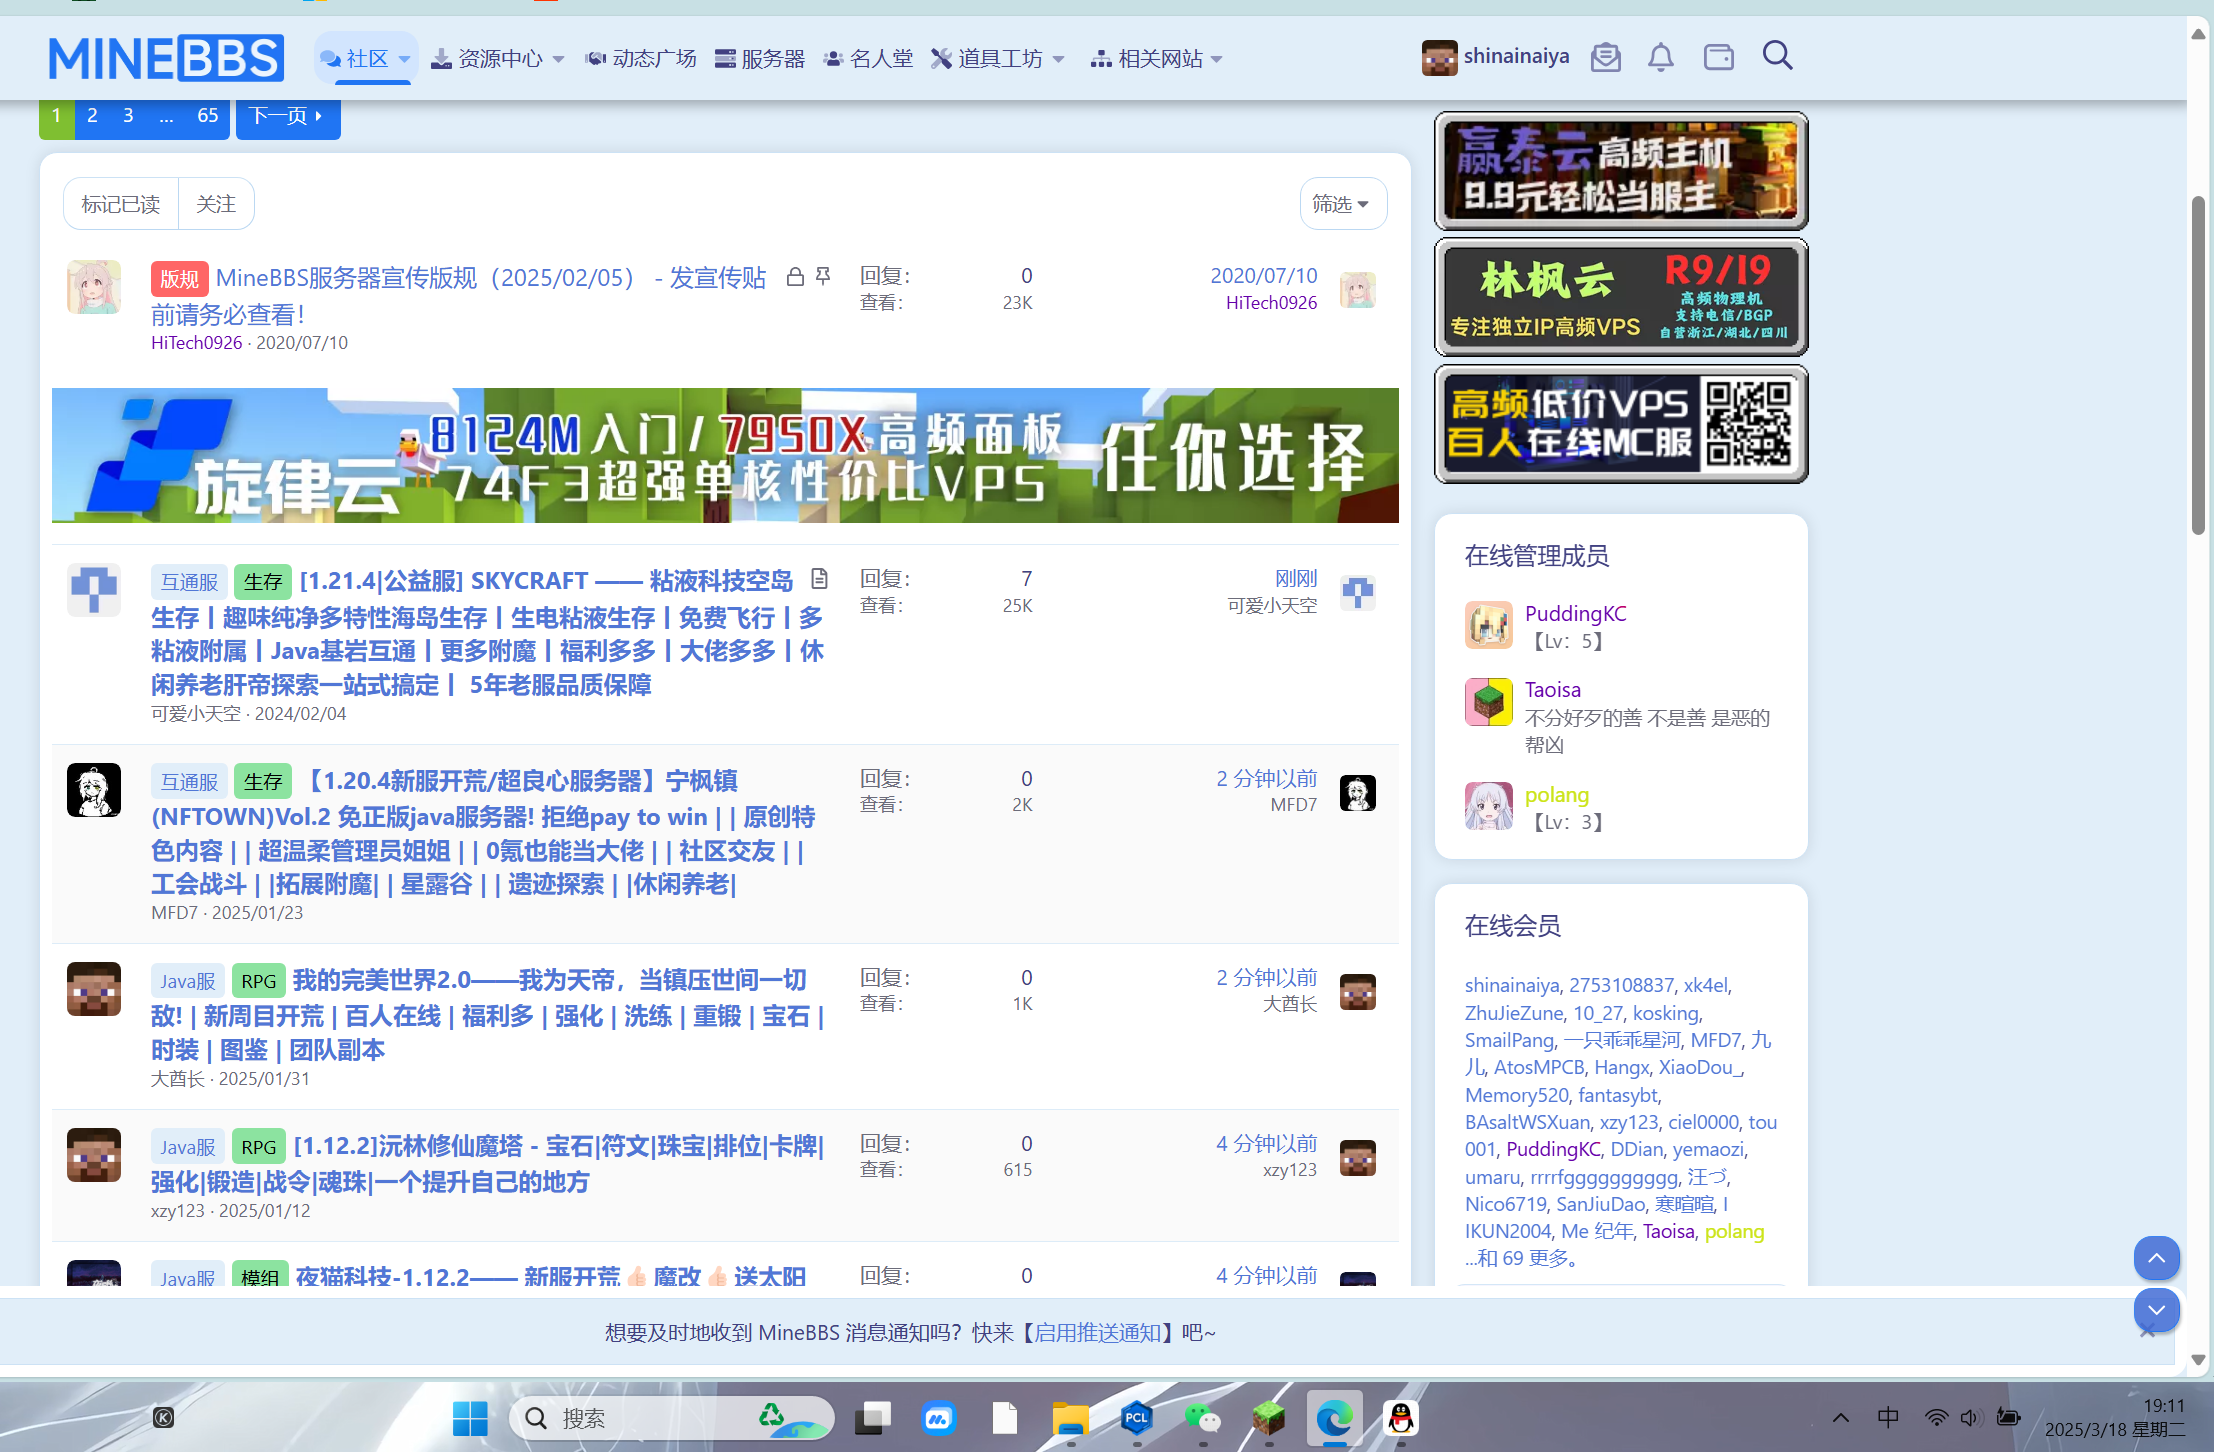Screen dimensions: 2214x1452
Task: Click the 关注 button
Action: [x=216, y=204]
